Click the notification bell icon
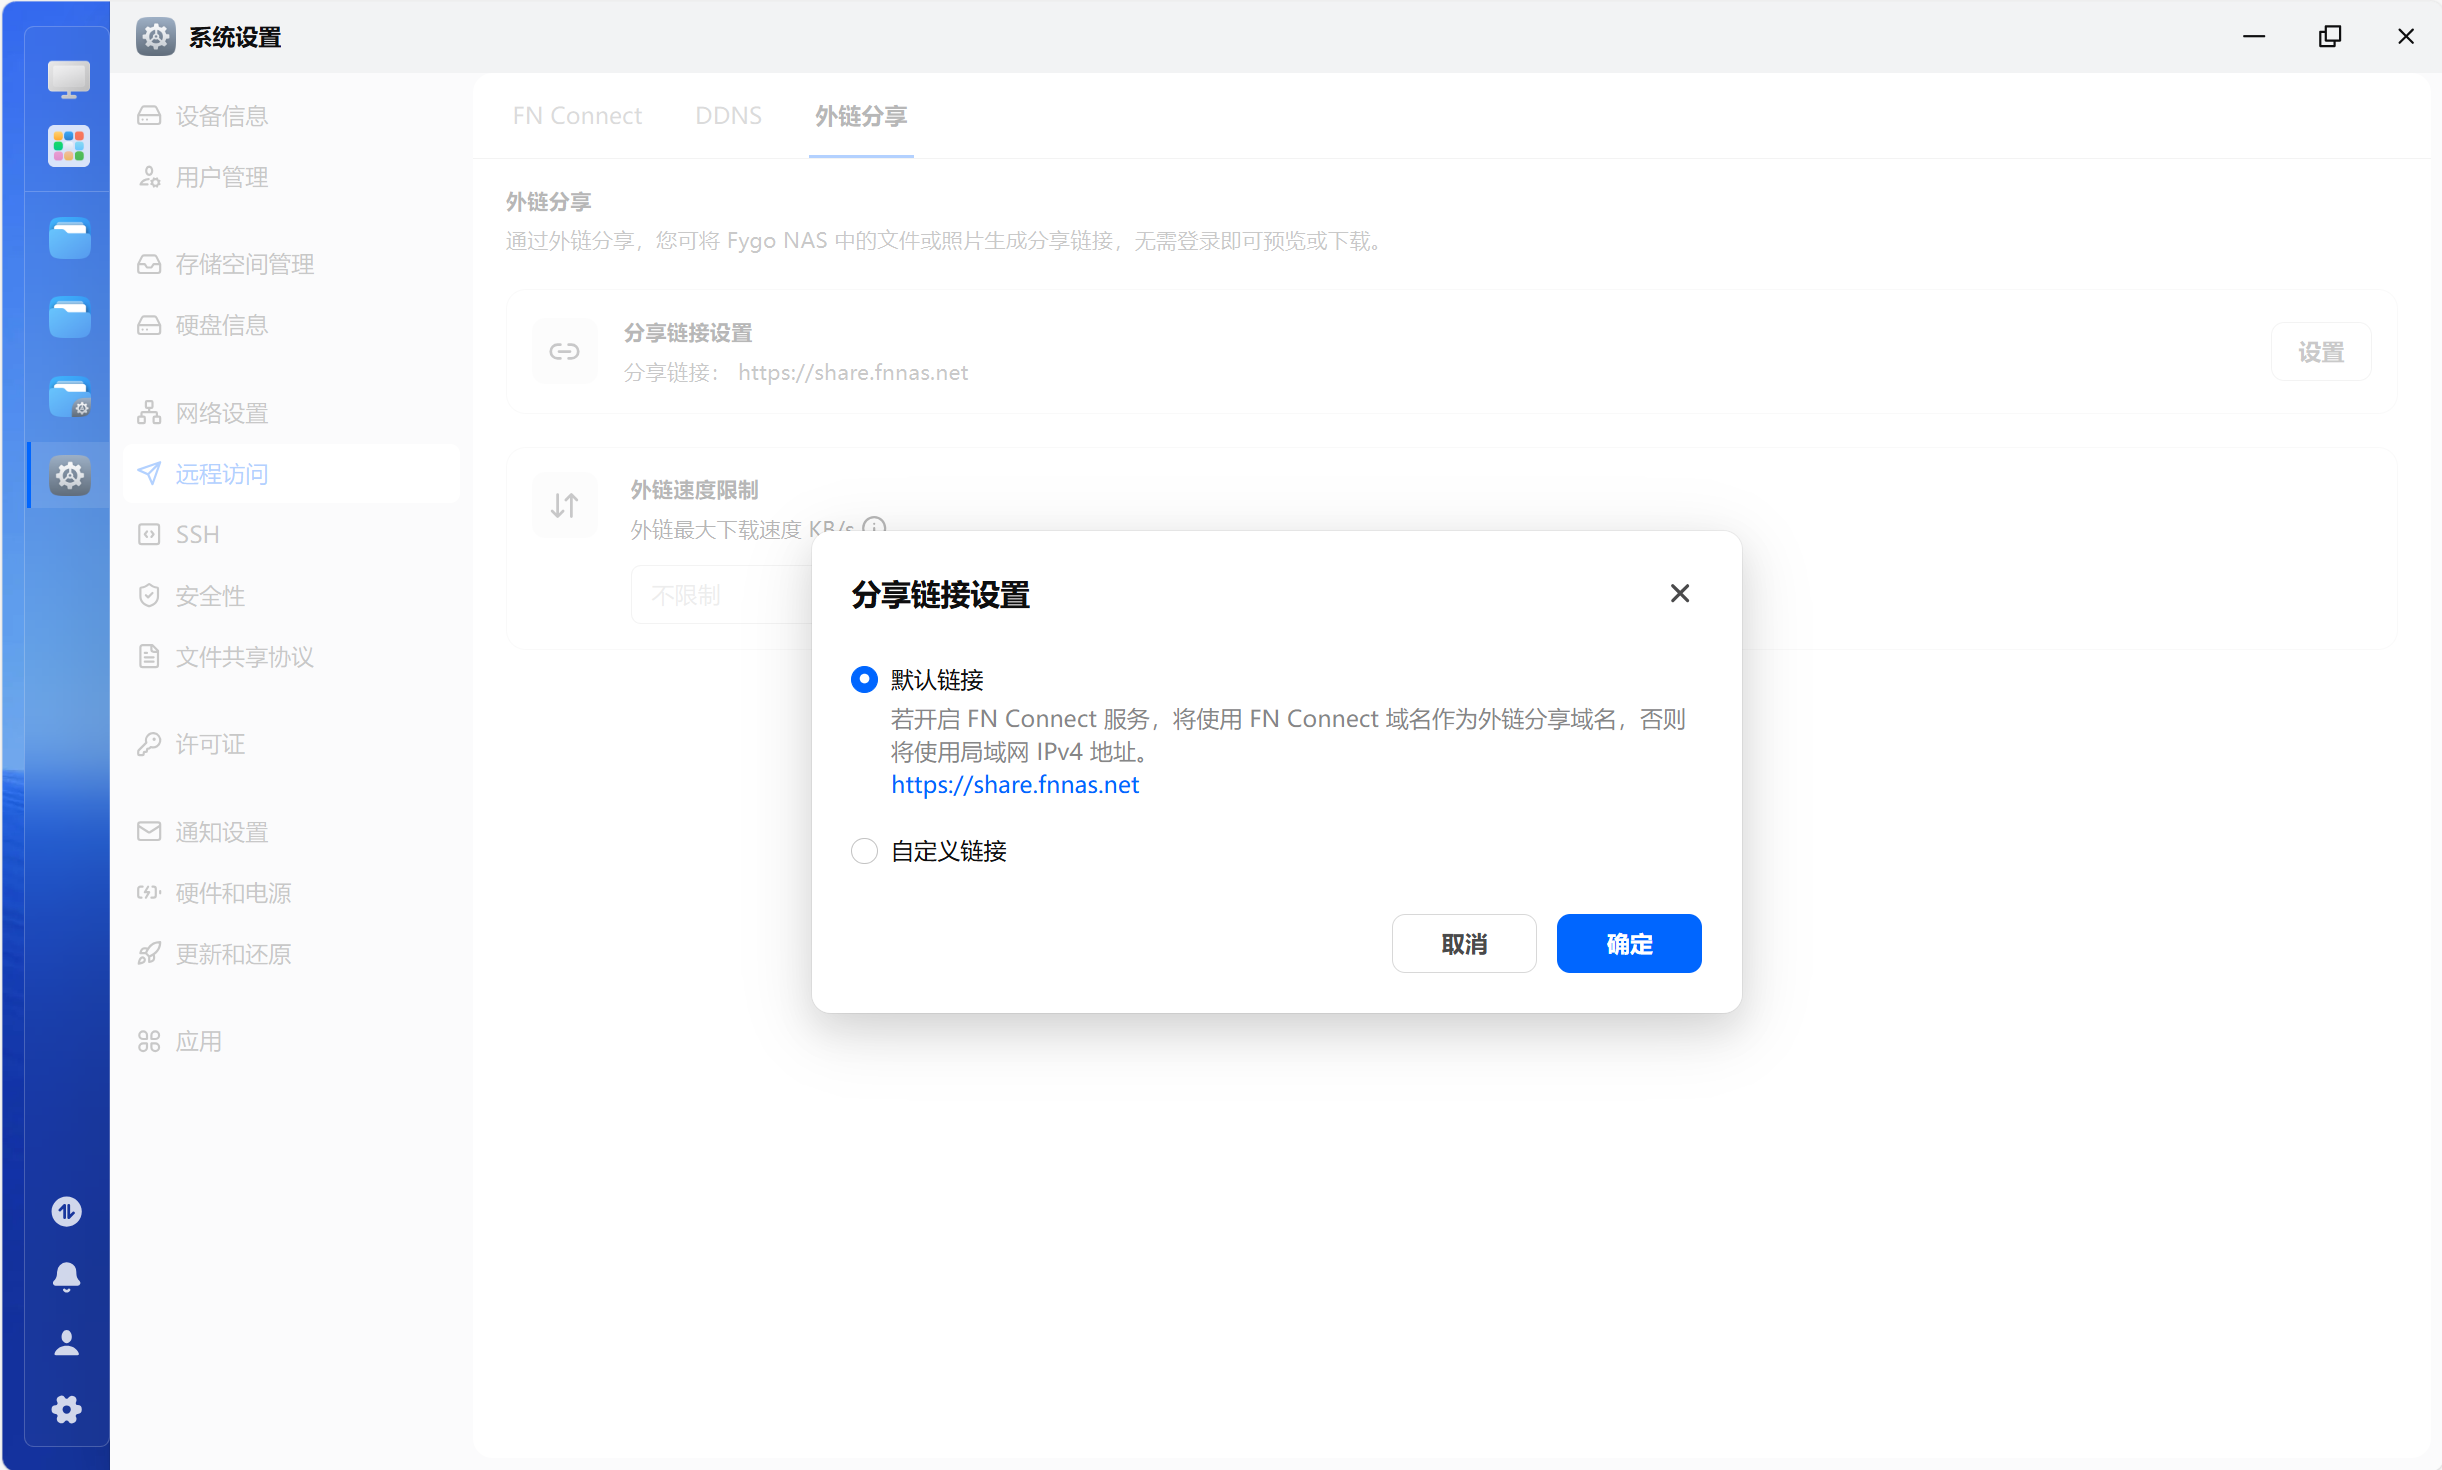Image resolution: width=2442 pixels, height=1470 pixels. 66,1277
